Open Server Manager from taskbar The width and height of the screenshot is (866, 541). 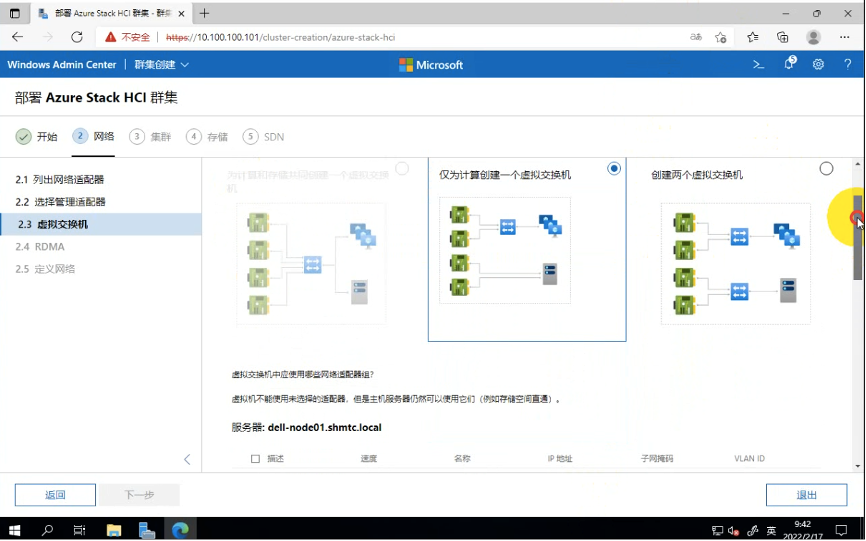tap(146, 531)
